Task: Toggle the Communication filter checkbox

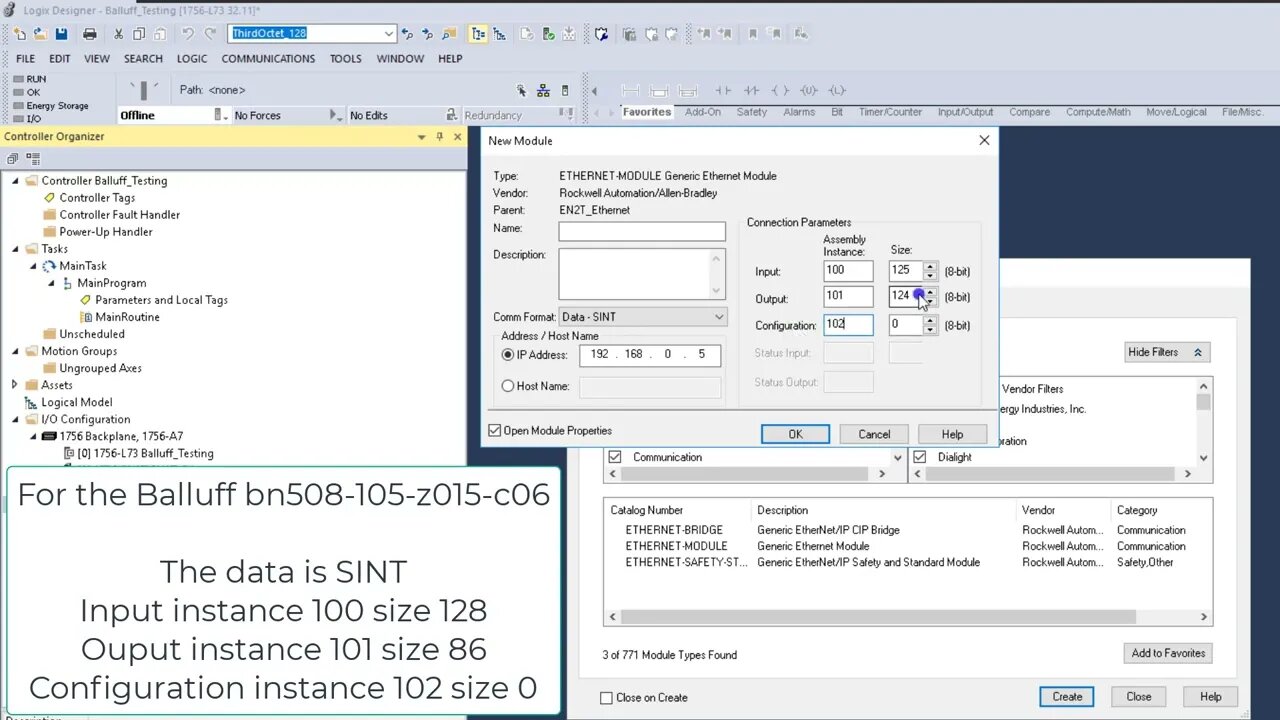Action: click(x=615, y=457)
